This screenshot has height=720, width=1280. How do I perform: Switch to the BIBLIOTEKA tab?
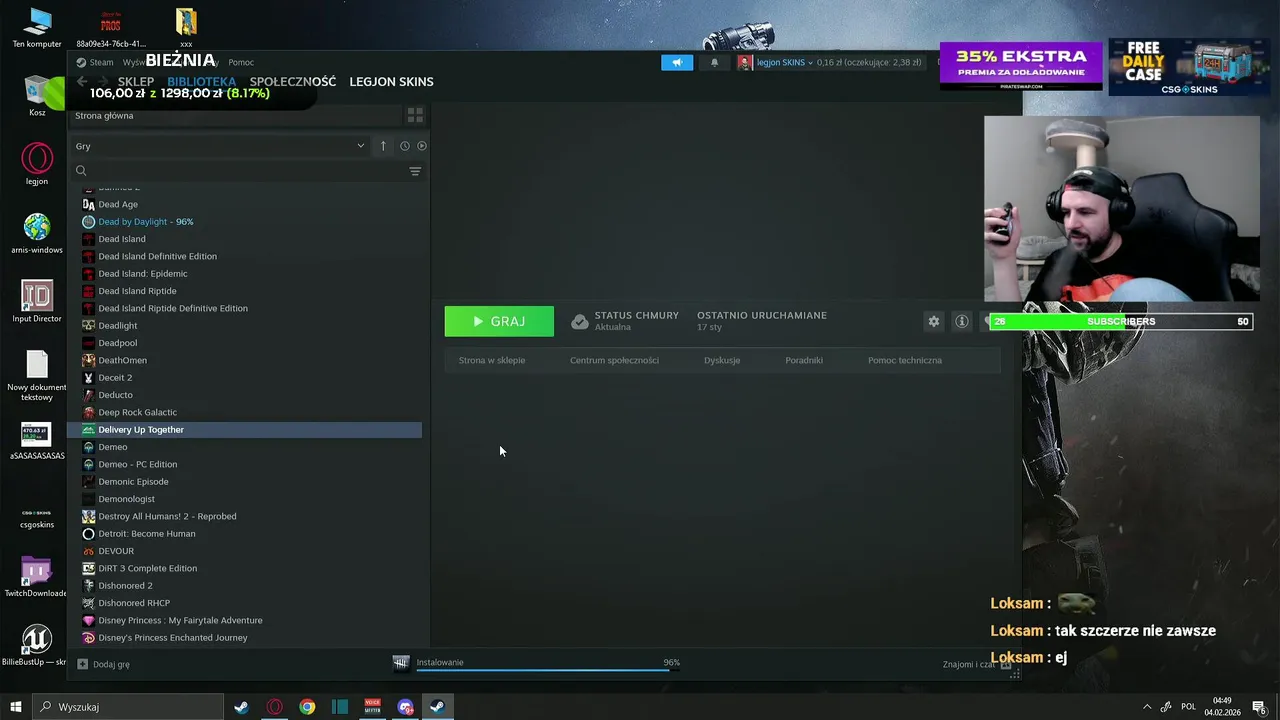click(202, 82)
